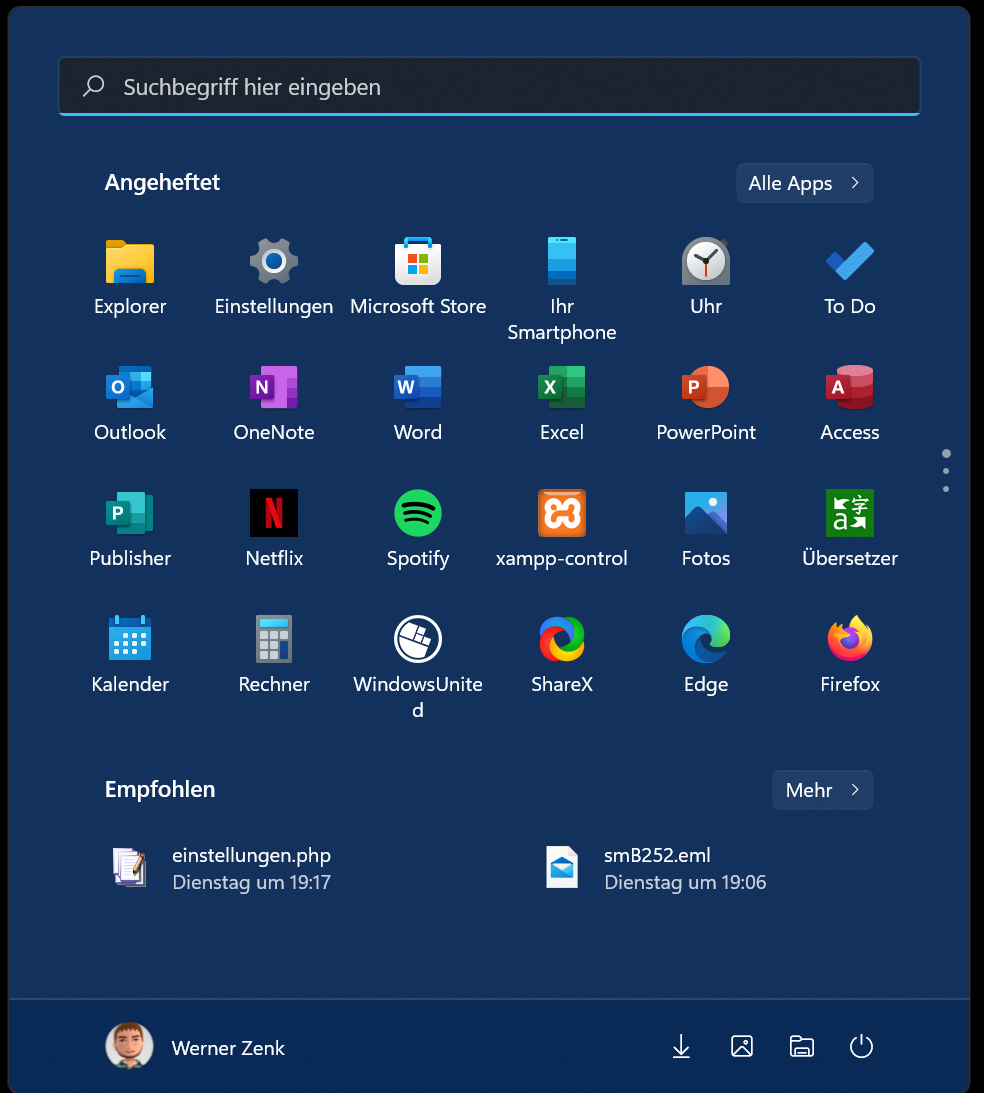Open the Spotify app
The height and width of the screenshot is (1093, 984).
[x=418, y=514]
